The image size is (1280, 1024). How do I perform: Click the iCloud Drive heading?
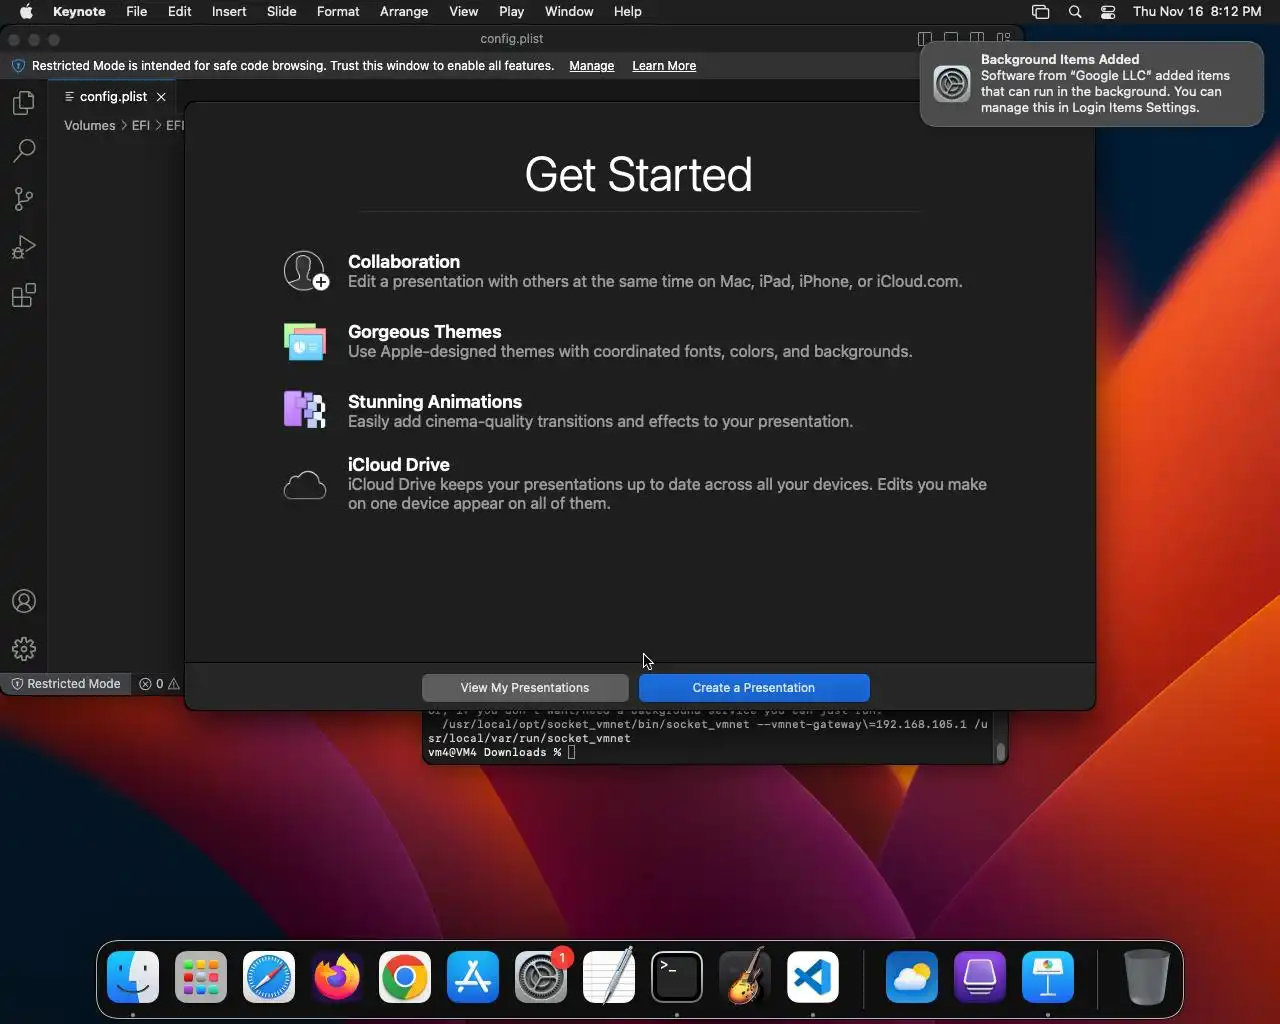[399, 465]
